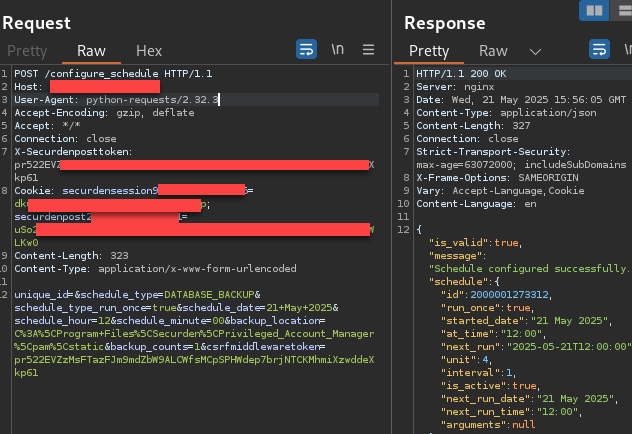The width and height of the screenshot is (632, 434).
Task: Open the Request editor hamburger options menu
Action: [368, 49]
